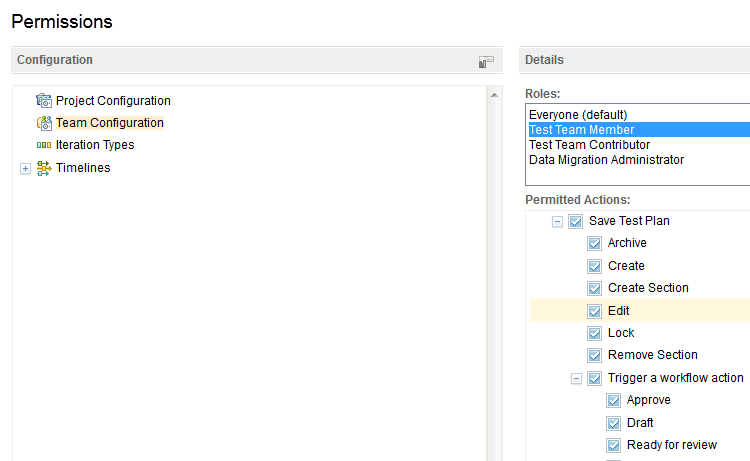This screenshot has width=750, height=461.
Task: Choose the Data Migration Administrator role
Action: point(606,160)
